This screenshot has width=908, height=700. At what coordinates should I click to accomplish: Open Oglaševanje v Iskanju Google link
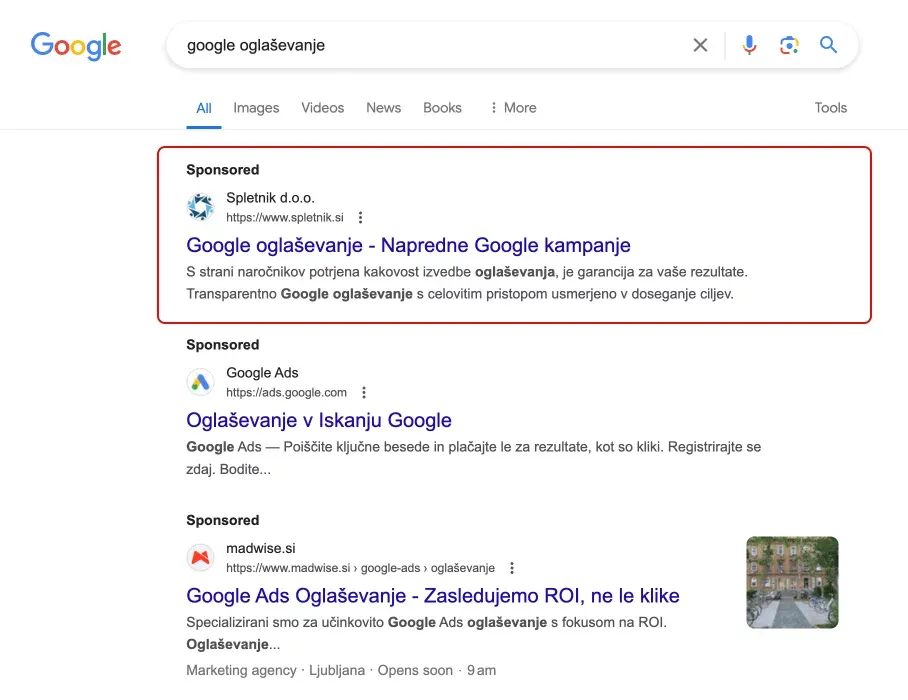[x=318, y=420]
